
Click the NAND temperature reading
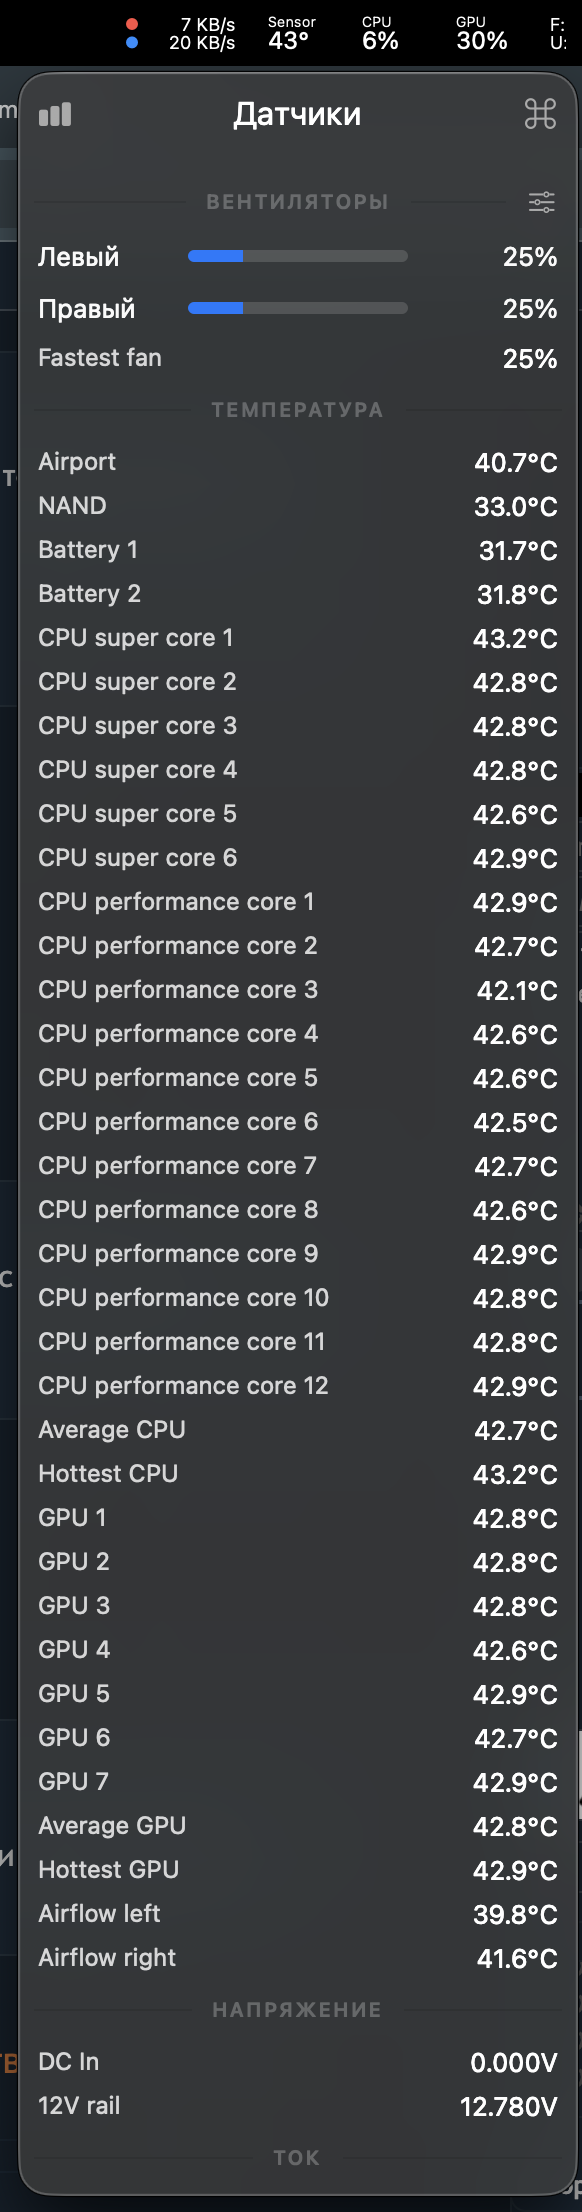click(x=515, y=506)
